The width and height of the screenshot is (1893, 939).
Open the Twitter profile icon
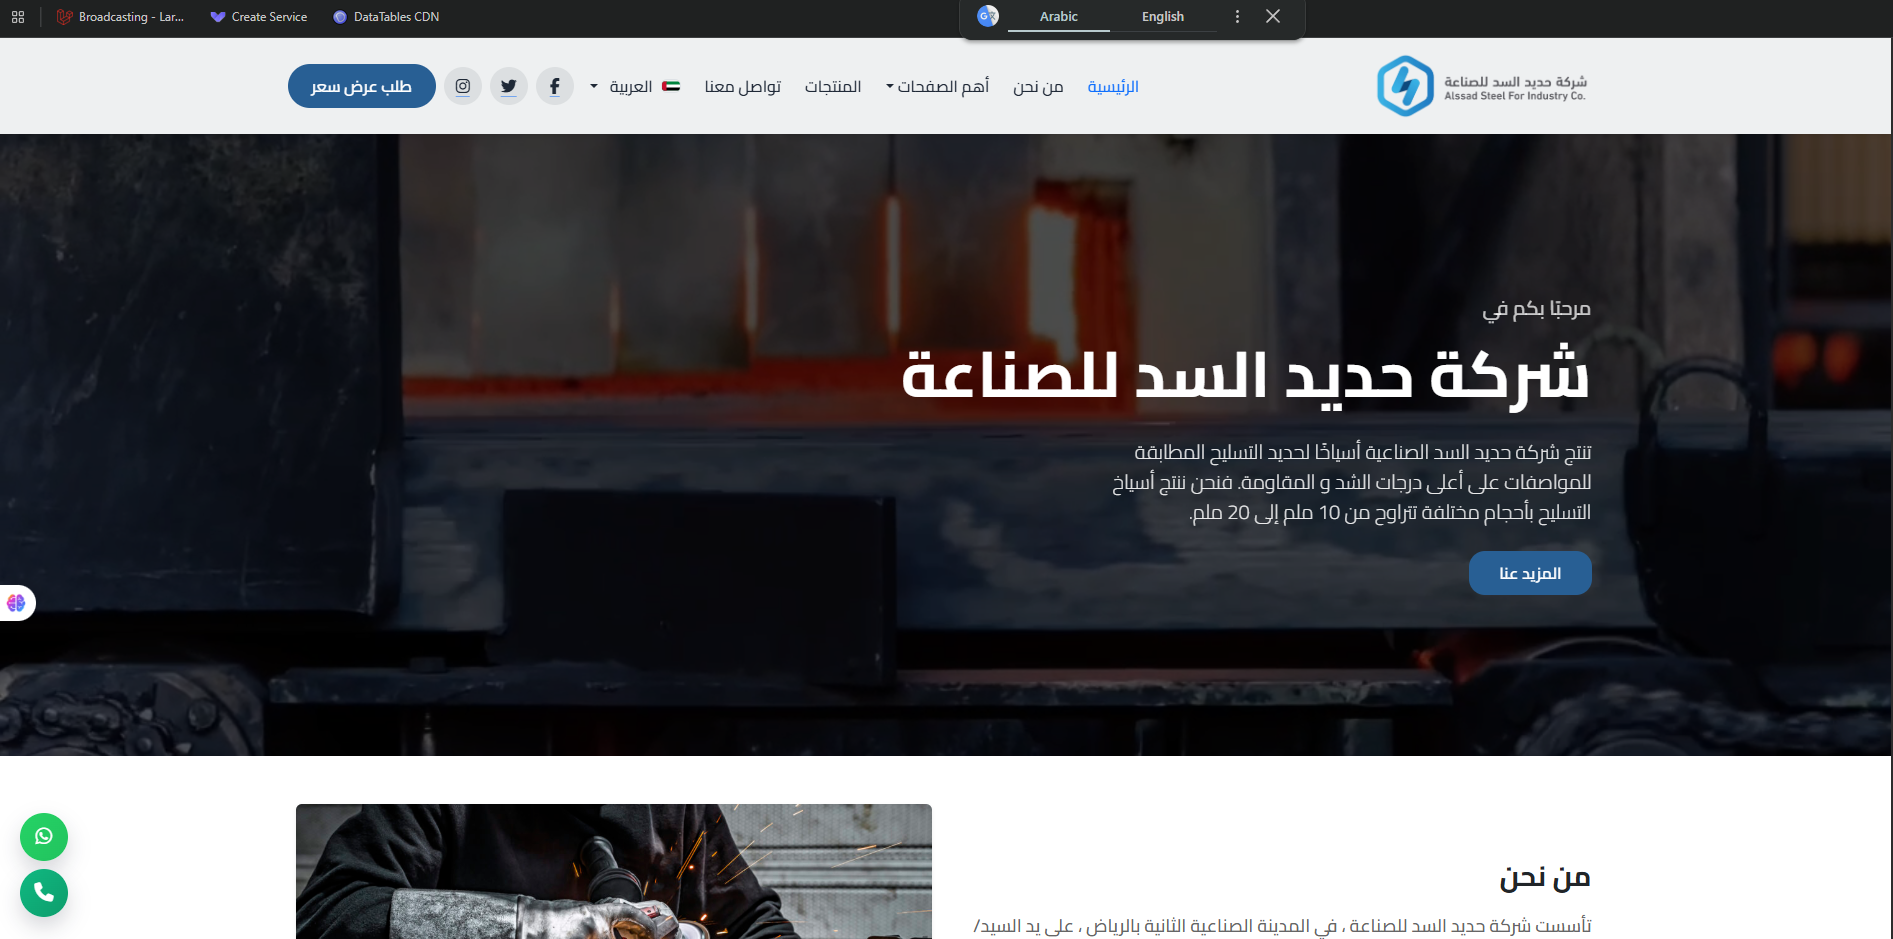point(509,86)
